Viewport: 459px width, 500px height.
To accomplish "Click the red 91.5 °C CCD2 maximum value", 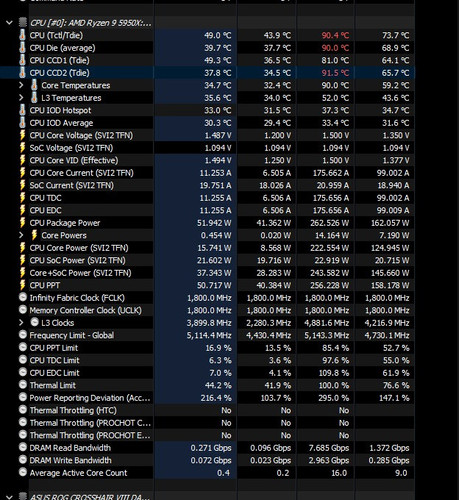I will pyautogui.click(x=335, y=73).
